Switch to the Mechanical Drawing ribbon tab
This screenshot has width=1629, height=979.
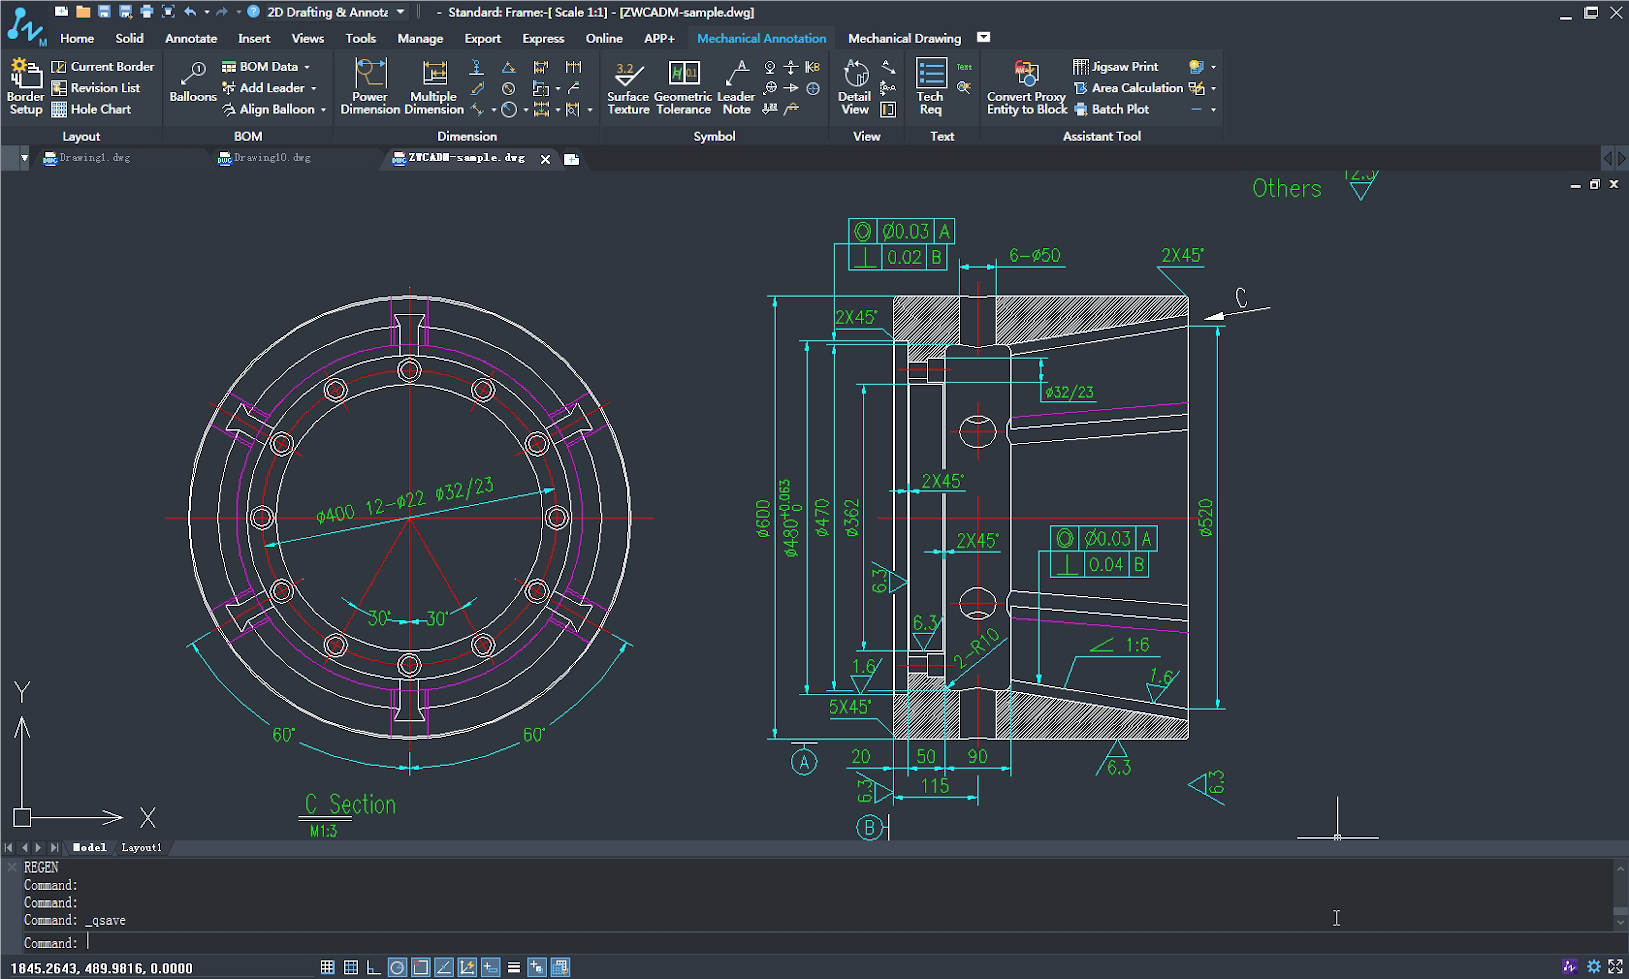click(x=904, y=38)
